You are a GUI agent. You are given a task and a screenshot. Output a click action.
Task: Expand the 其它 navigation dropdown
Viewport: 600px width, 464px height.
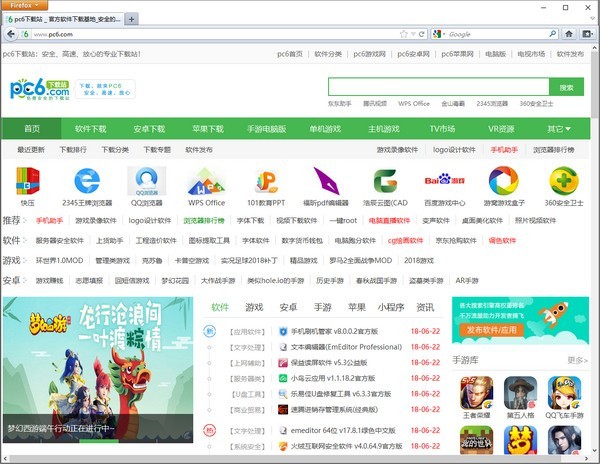pos(559,129)
